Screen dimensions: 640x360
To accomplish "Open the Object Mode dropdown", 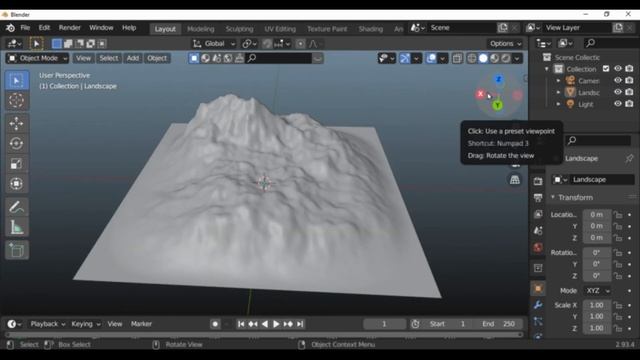I will 38,58.
